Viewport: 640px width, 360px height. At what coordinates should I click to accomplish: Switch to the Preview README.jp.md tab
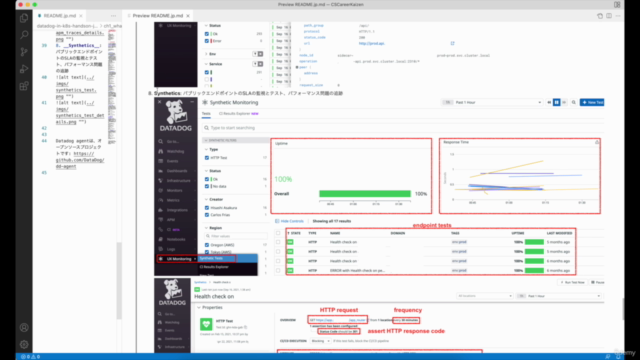tap(158, 16)
